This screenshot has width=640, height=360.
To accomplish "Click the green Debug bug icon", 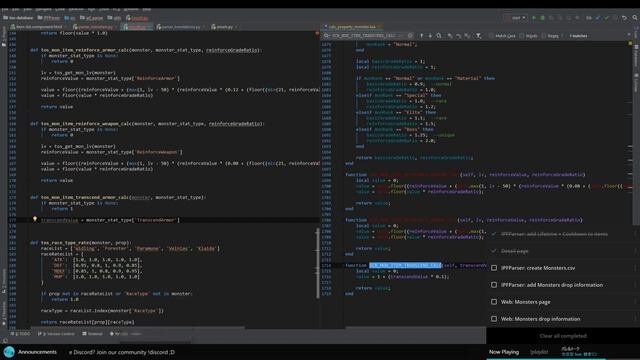I will [542, 18].
